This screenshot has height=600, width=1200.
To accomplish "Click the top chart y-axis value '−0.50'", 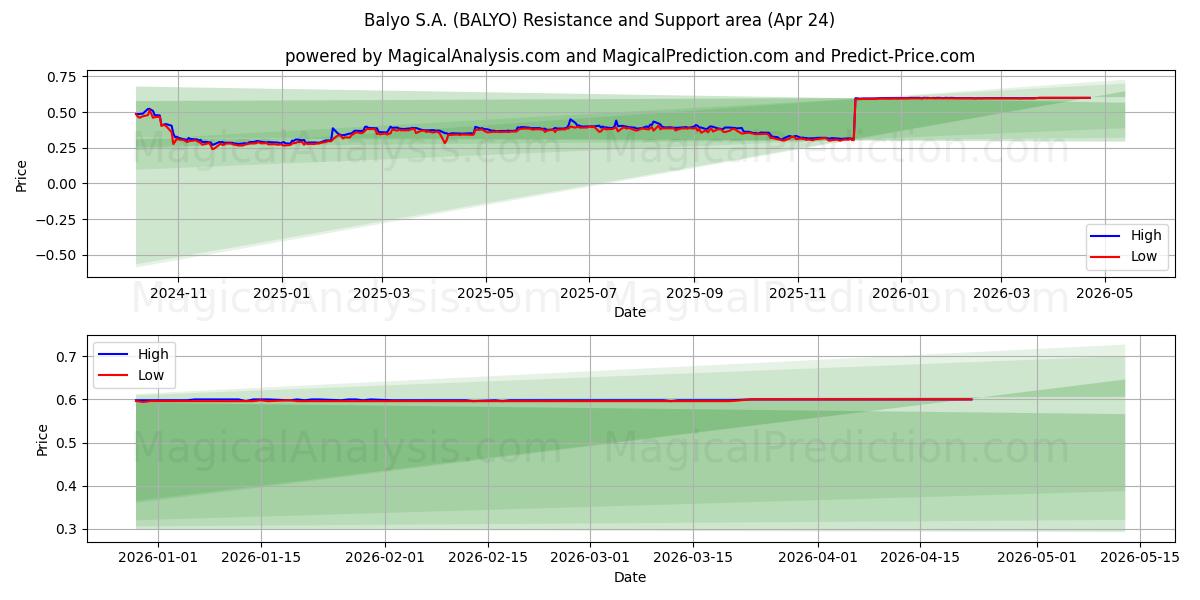I will (x=56, y=256).
